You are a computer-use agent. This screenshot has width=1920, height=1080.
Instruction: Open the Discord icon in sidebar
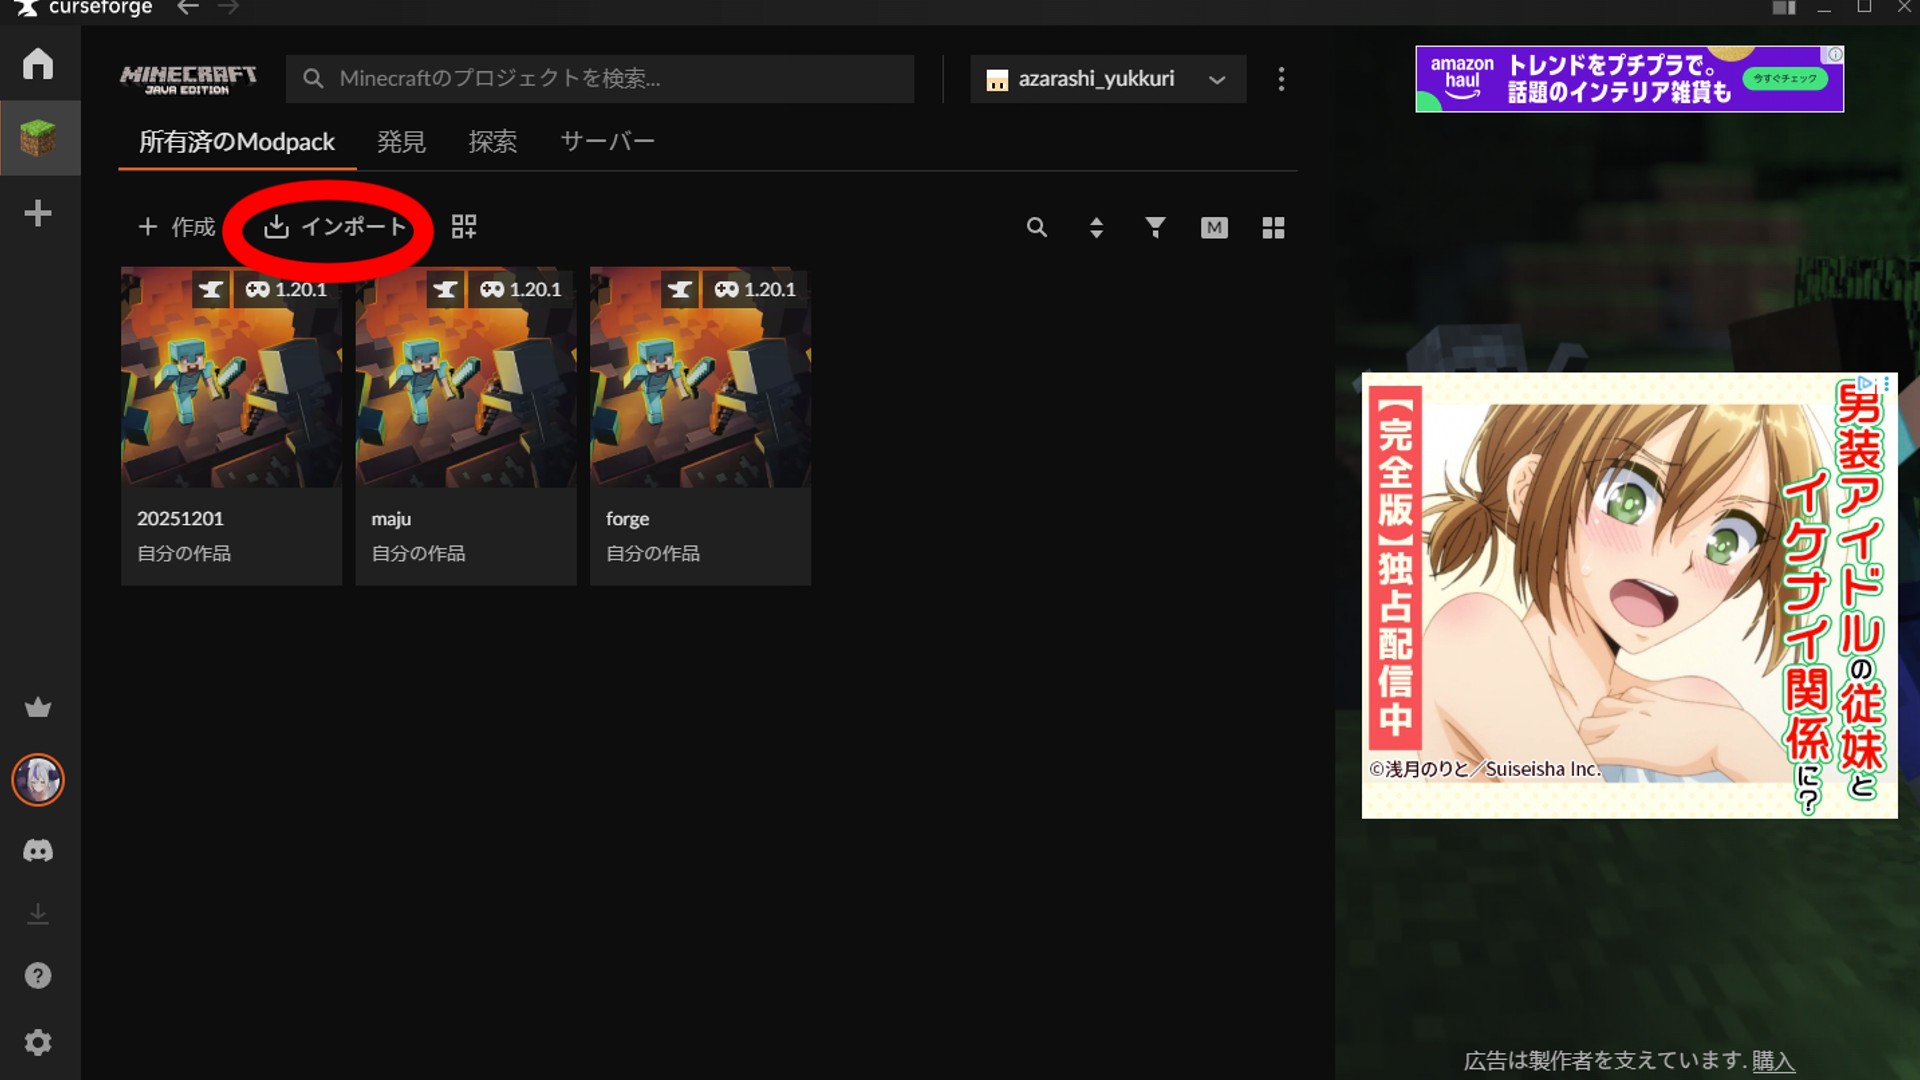(38, 851)
